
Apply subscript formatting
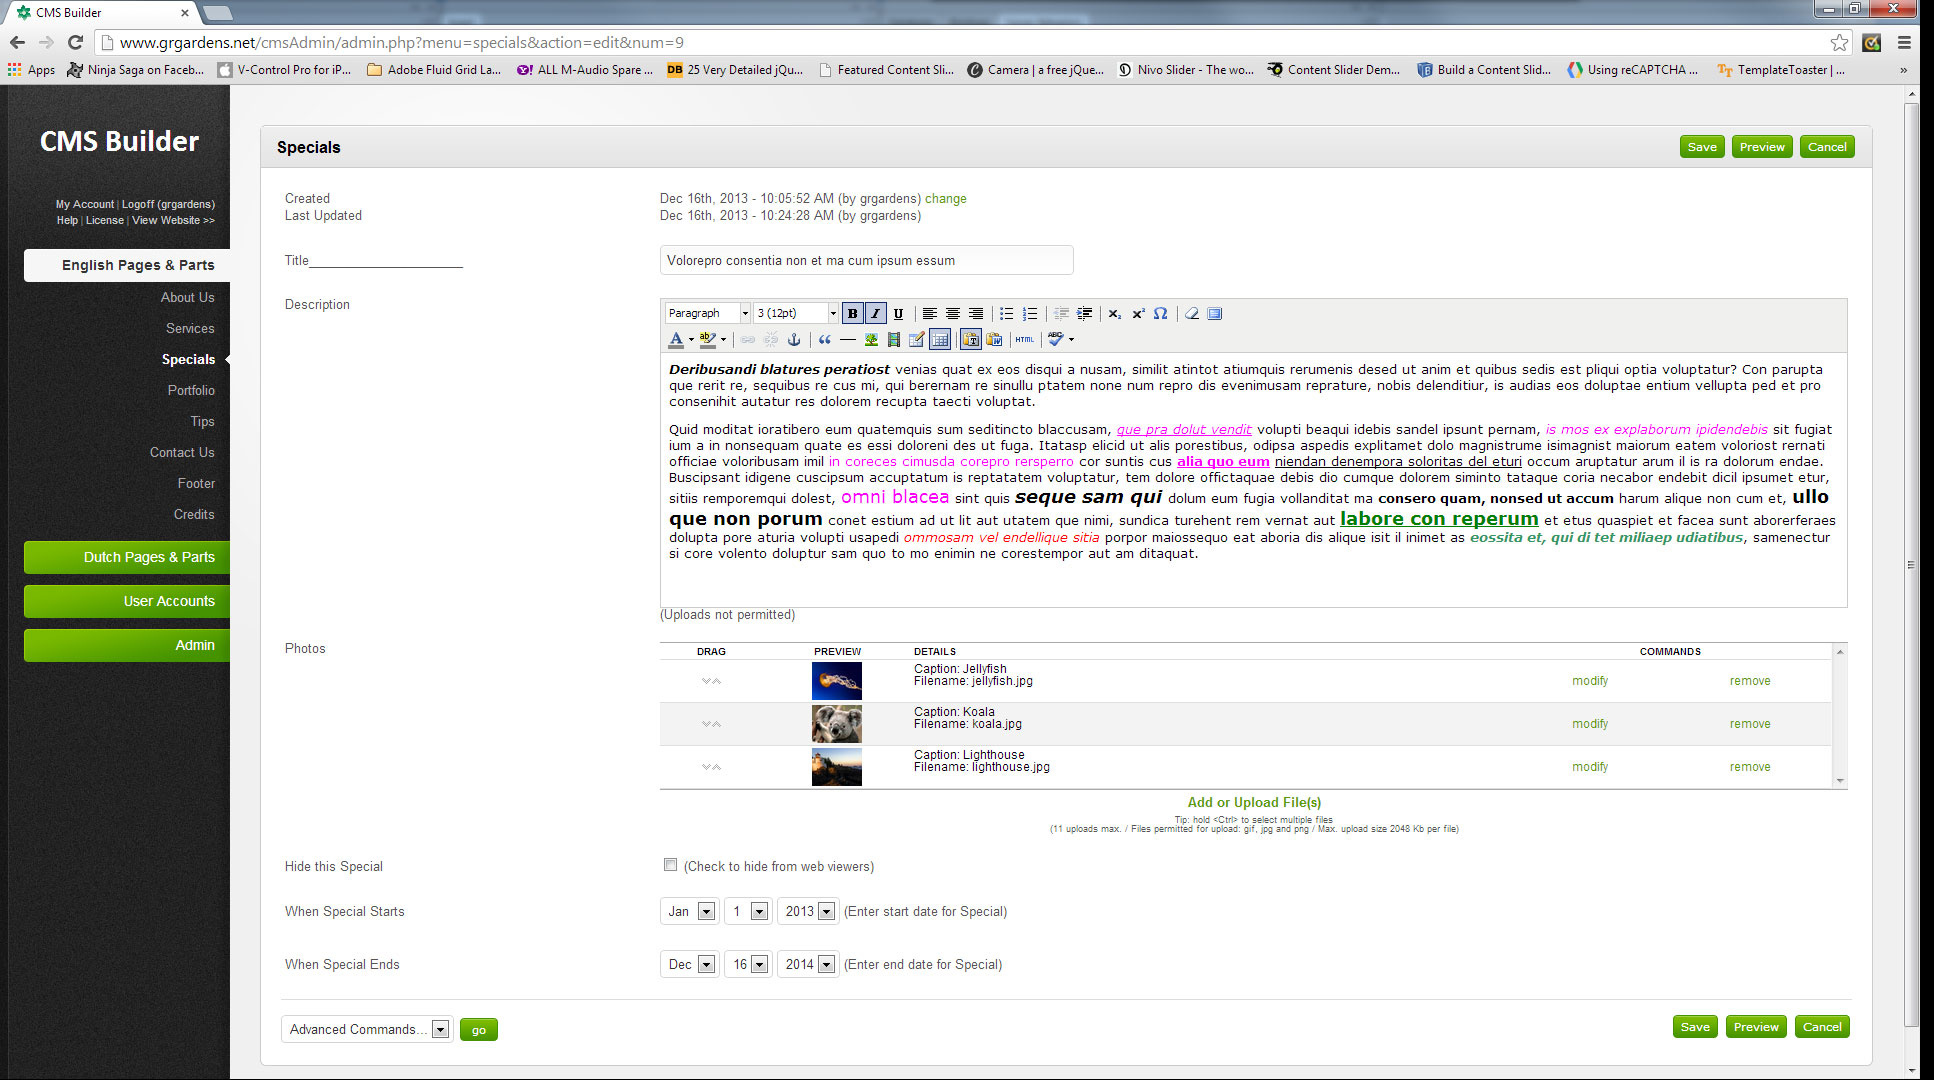[x=1114, y=313]
